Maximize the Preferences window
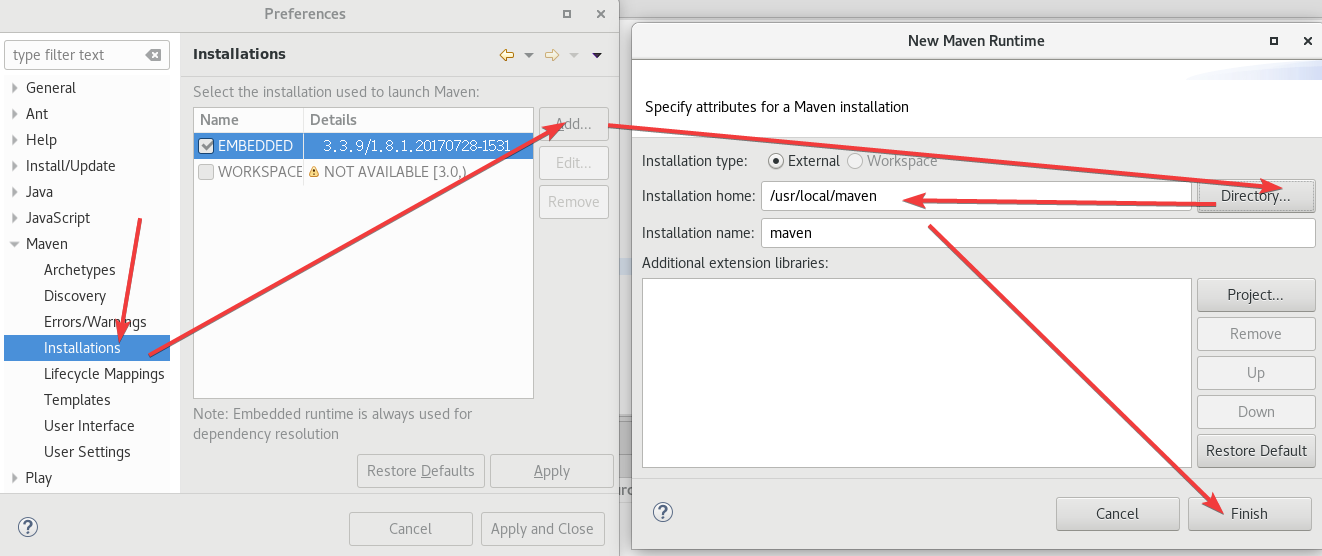The image size is (1322, 556). (x=567, y=14)
